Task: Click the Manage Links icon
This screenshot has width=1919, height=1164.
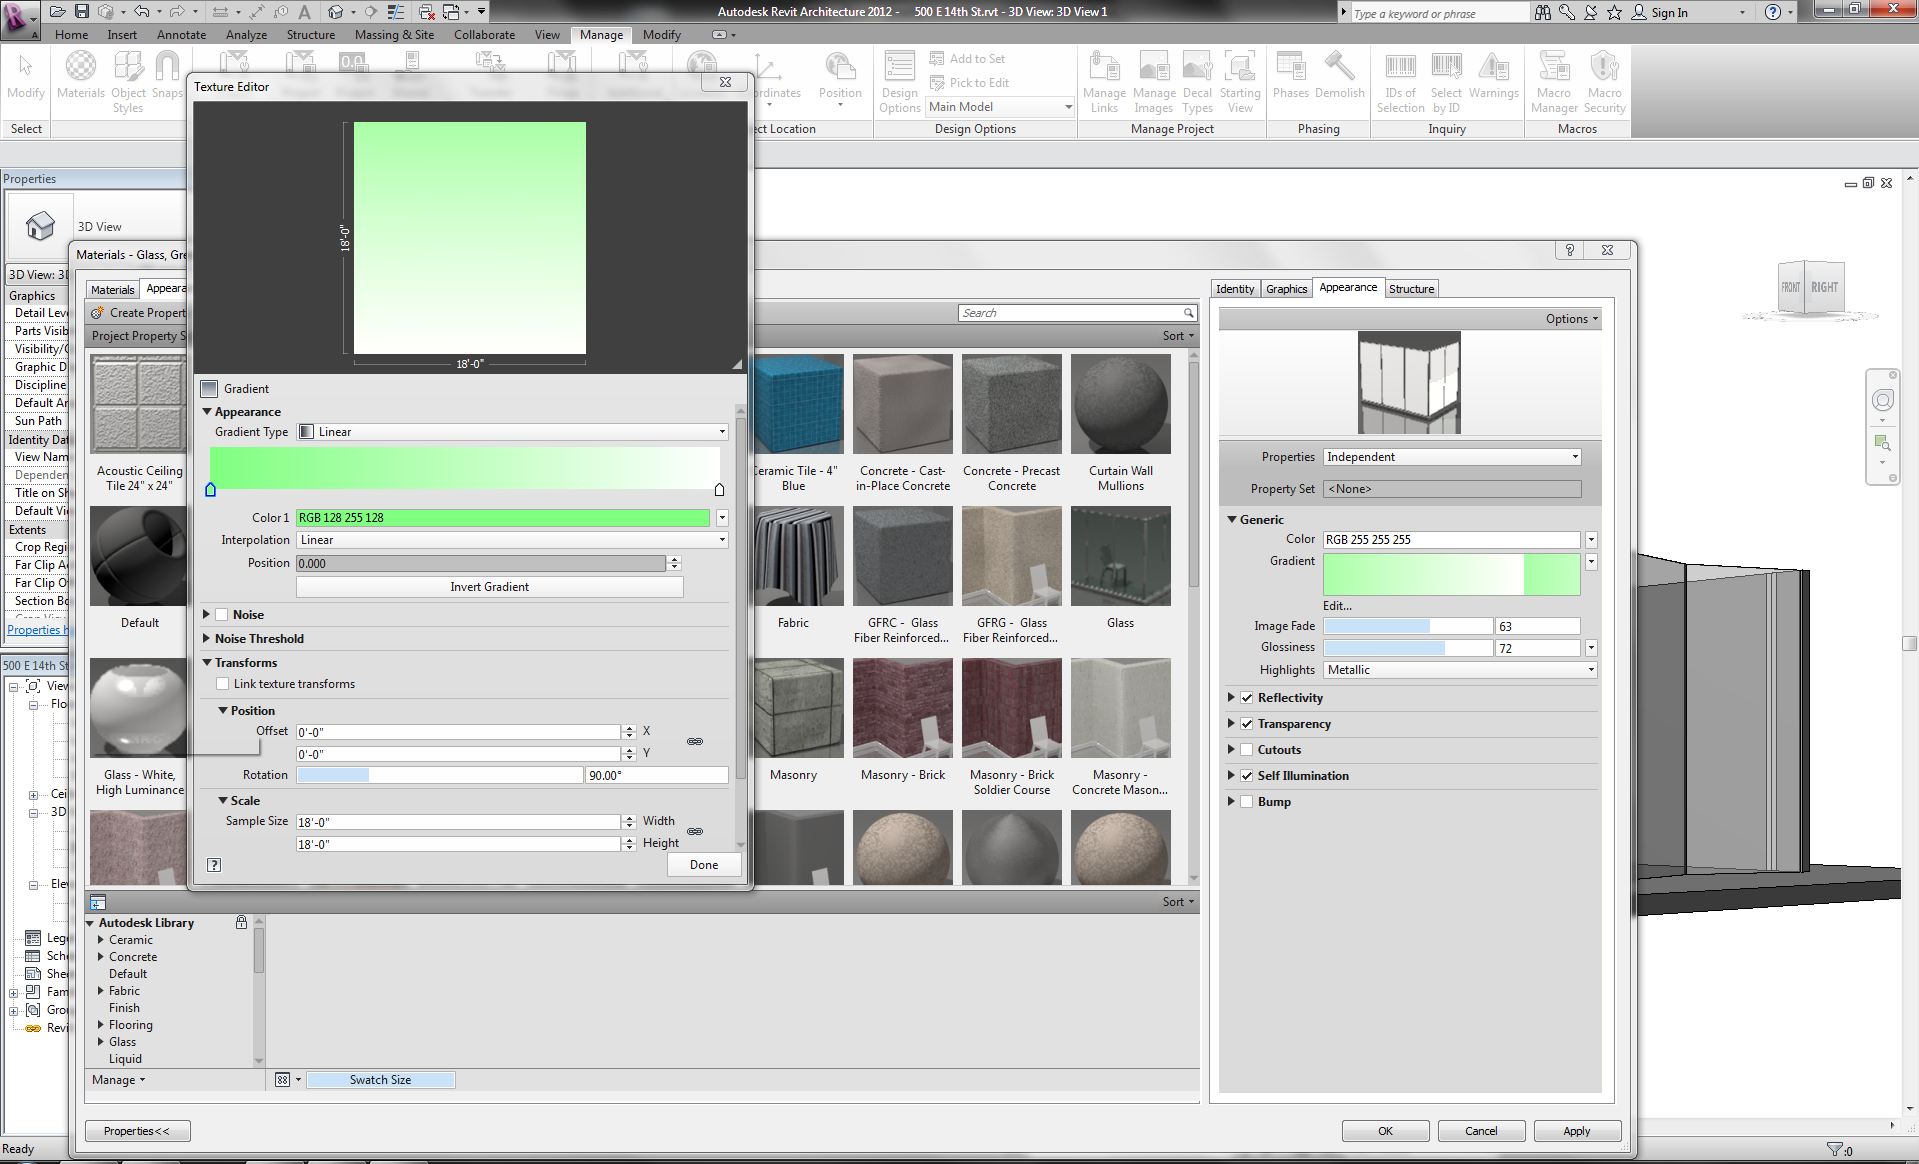Action: click(1104, 81)
